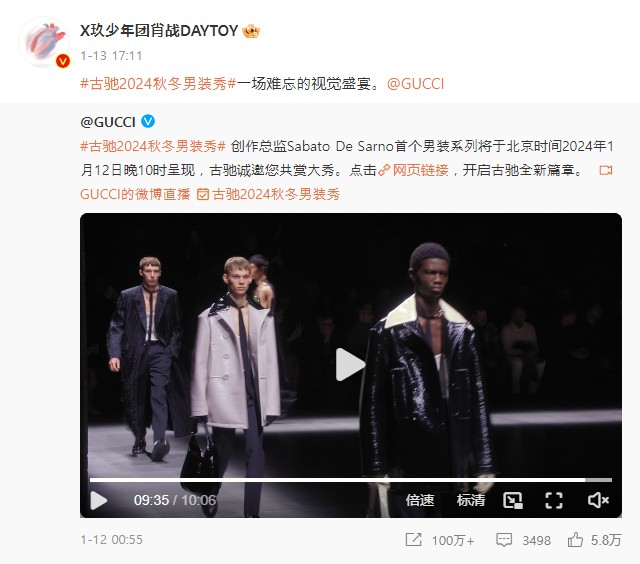Click the @GUCCI reposted author name

[x=108, y=122]
